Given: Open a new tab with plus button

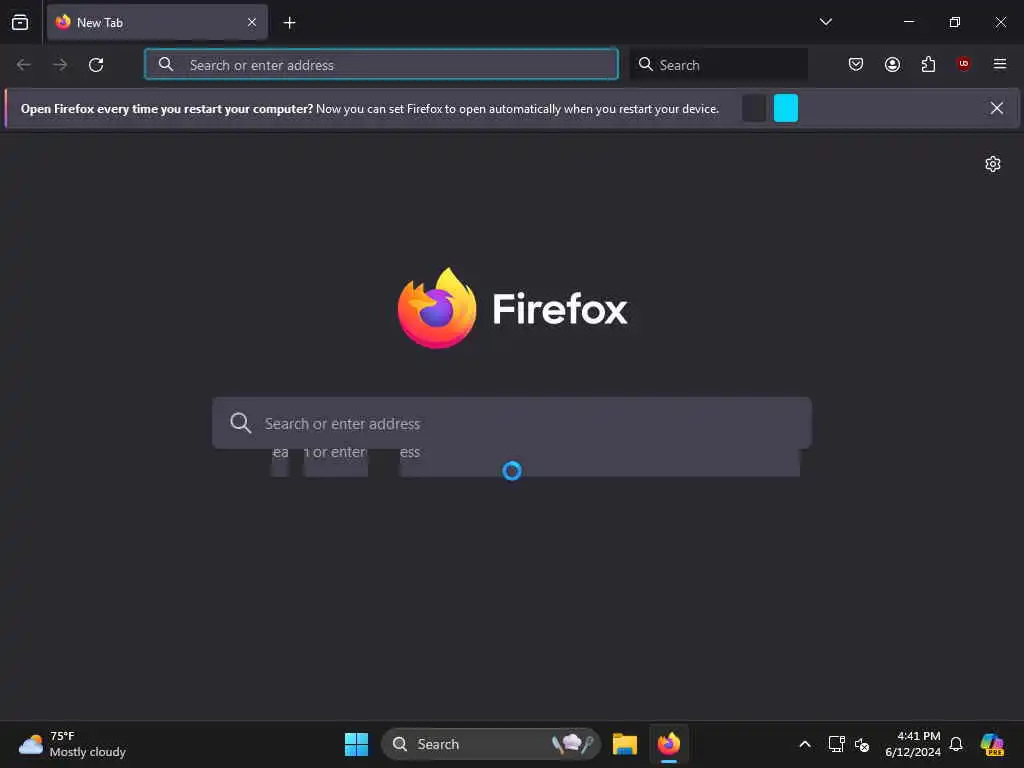Looking at the screenshot, I should [x=289, y=23].
